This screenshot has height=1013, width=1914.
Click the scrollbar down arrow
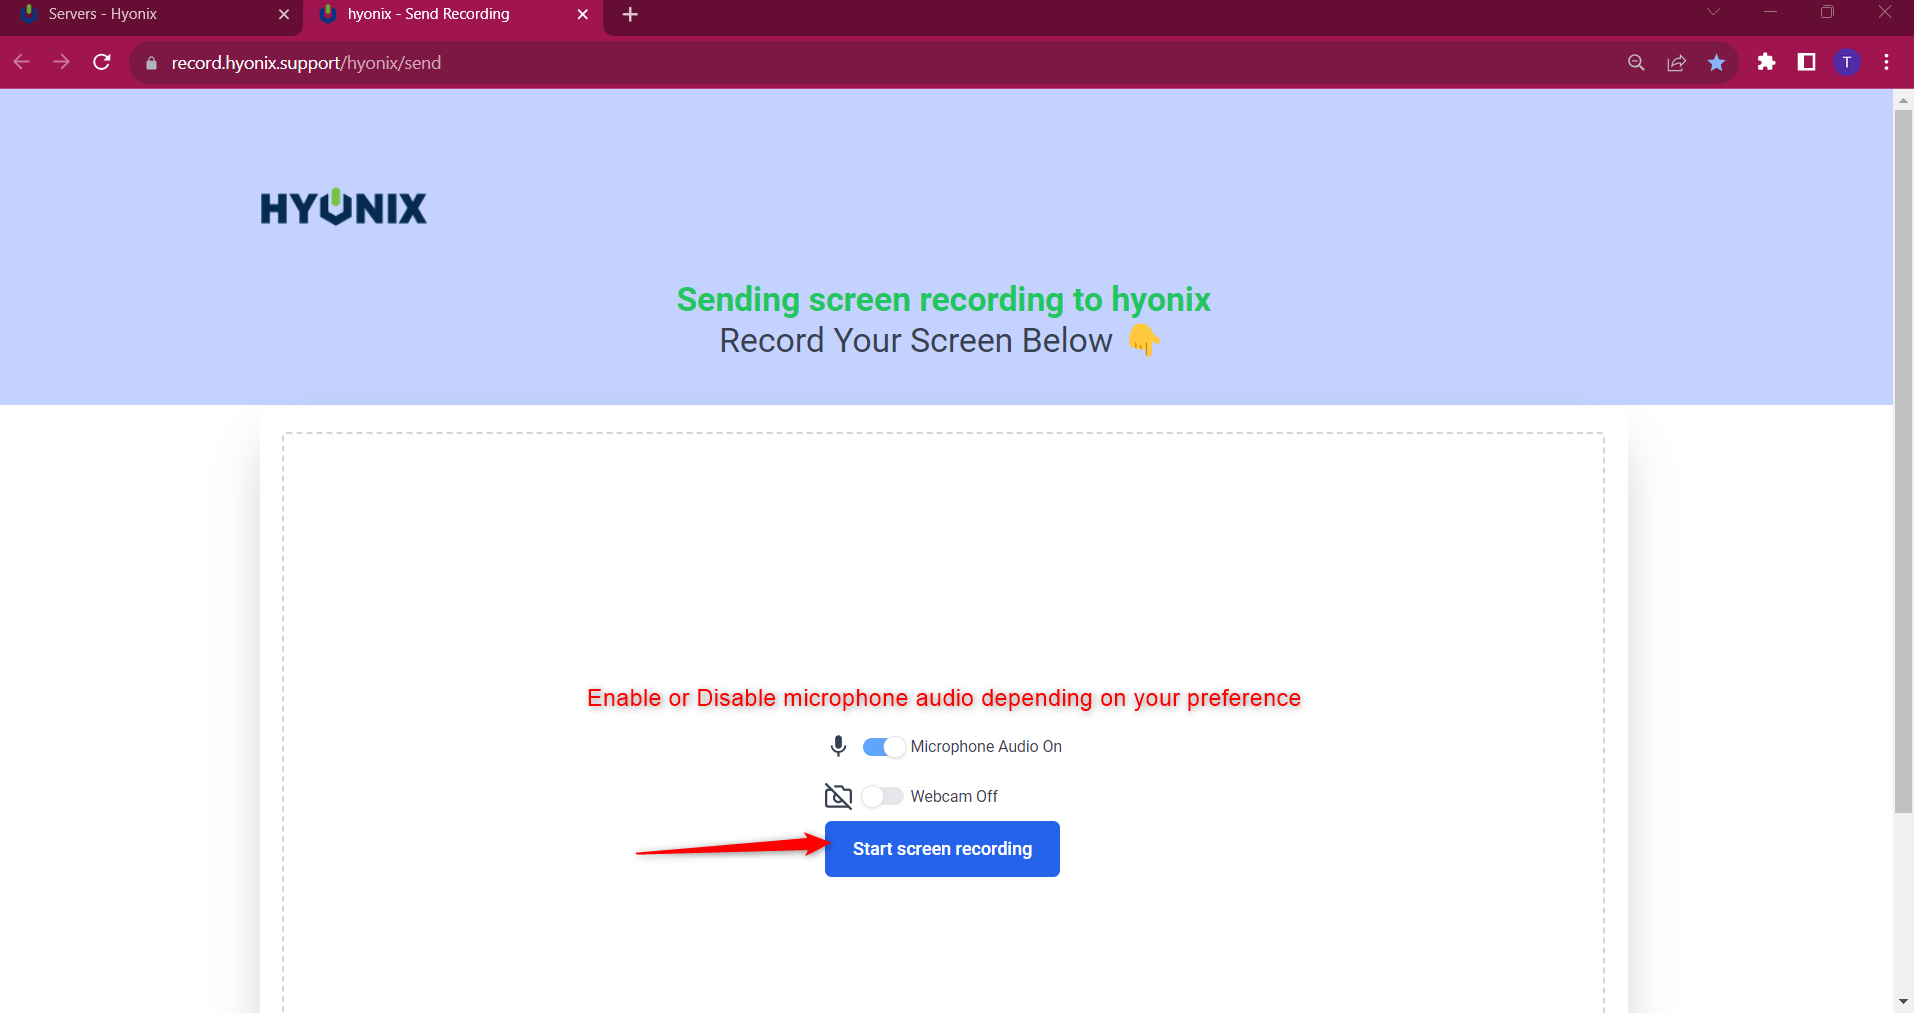point(1903,1001)
